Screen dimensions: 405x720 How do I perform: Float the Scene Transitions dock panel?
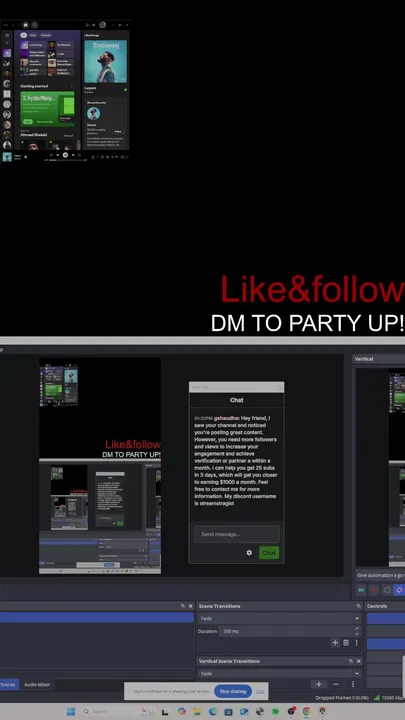coord(358,606)
